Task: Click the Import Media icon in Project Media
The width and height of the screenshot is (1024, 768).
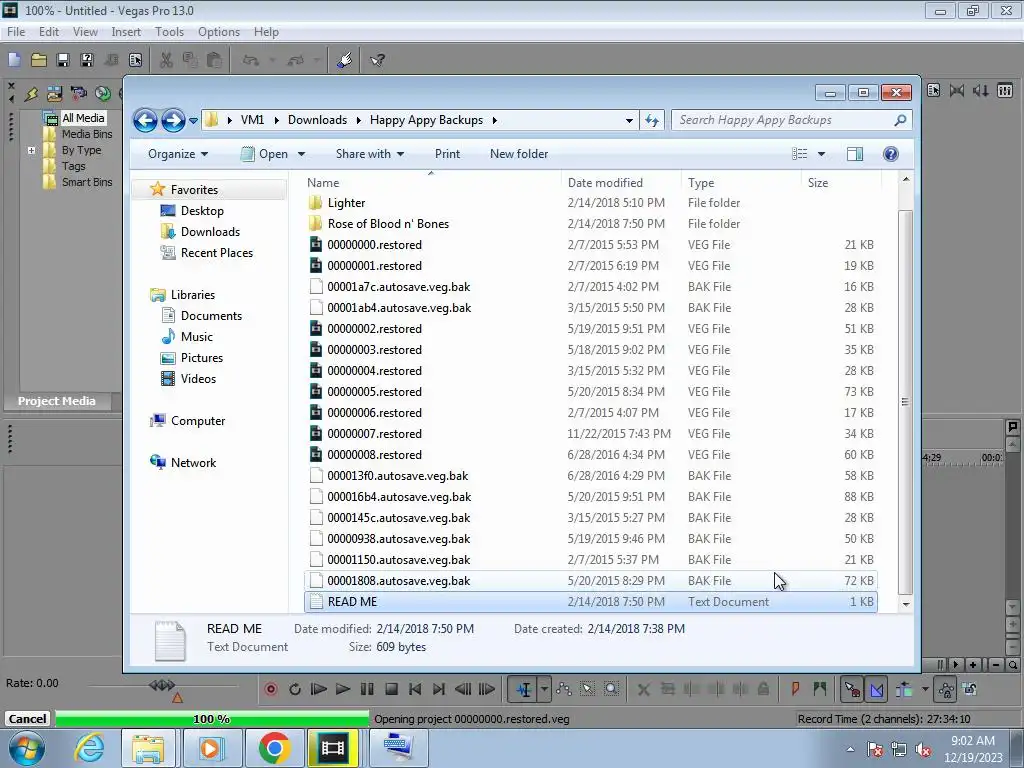Action: (54, 93)
